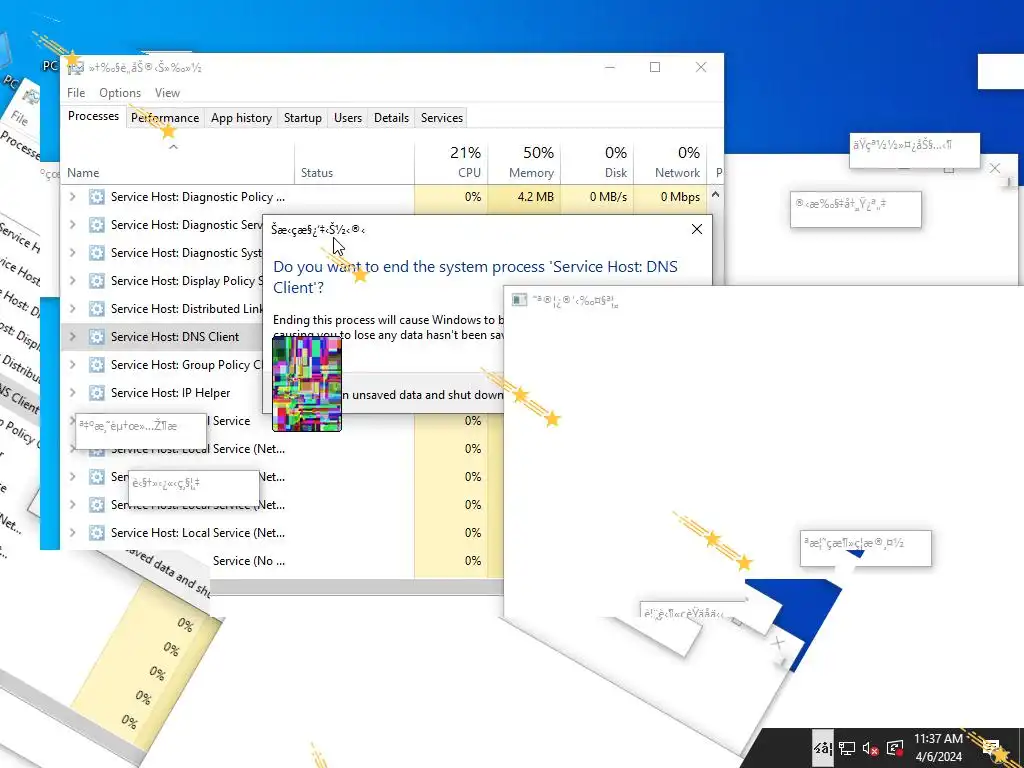
Task: Expand Service Host: Display Policy row
Action: 72,281
